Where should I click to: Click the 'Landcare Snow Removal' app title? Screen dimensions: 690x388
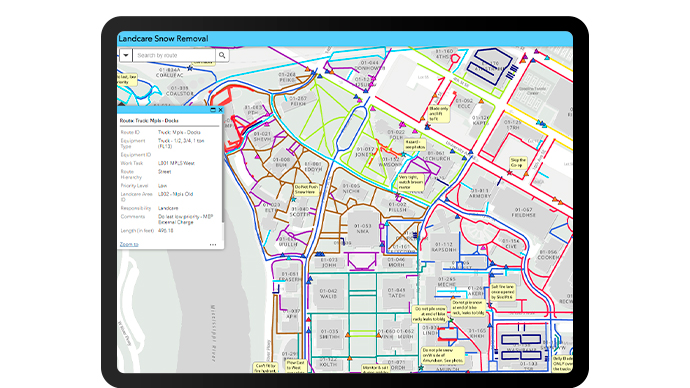pyautogui.click(x=163, y=39)
